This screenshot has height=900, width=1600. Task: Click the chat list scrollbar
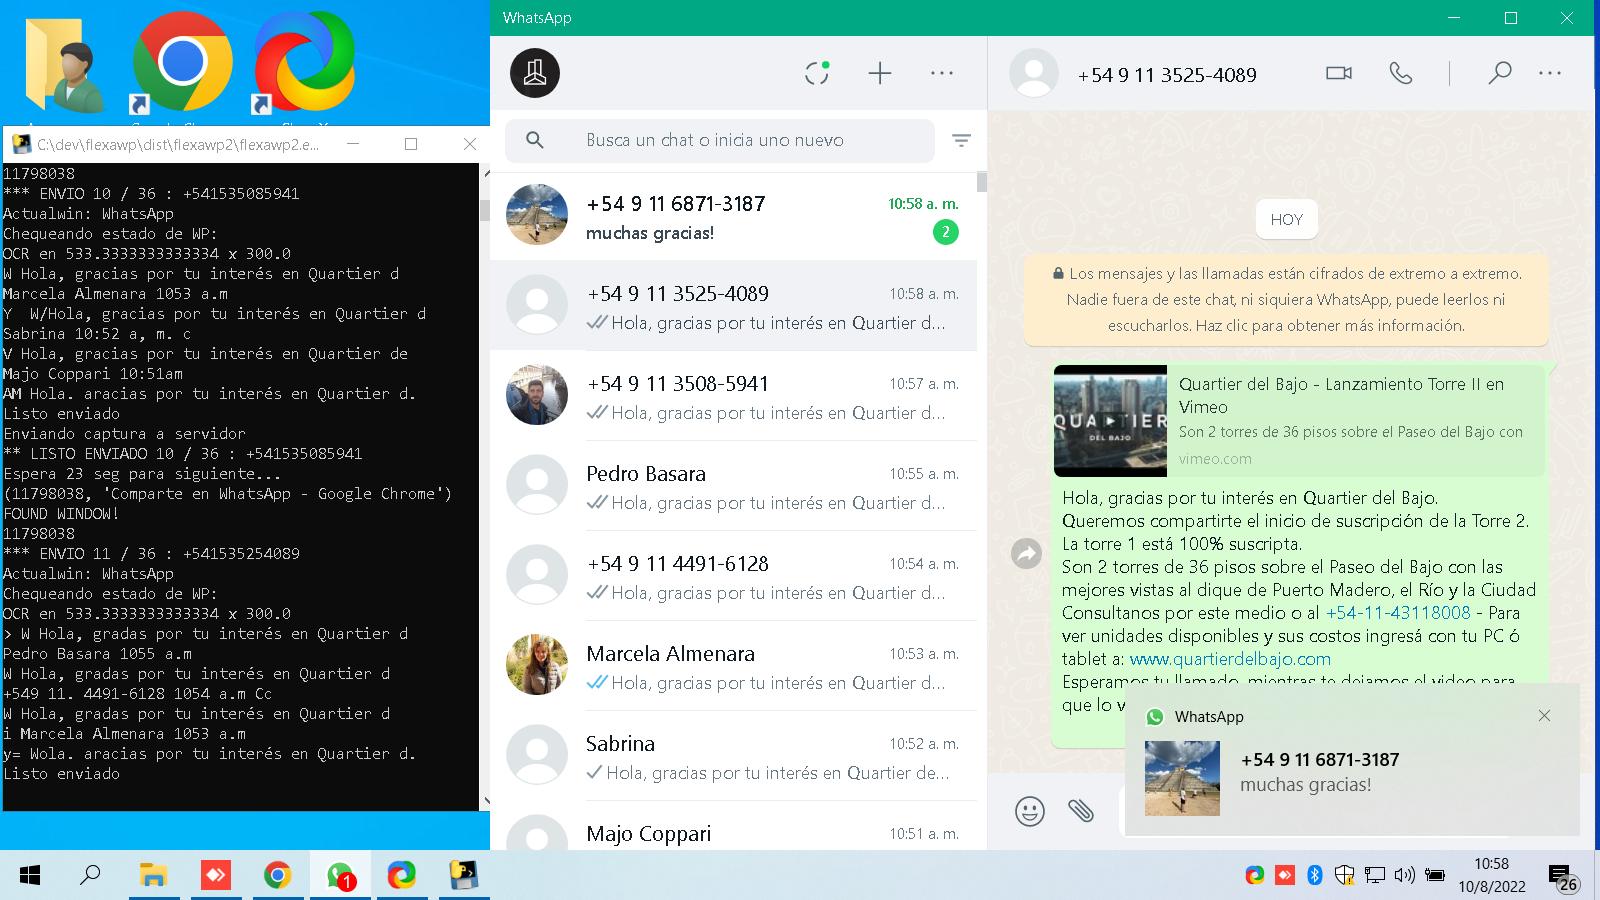pyautogui.click(x=982, y=182)
